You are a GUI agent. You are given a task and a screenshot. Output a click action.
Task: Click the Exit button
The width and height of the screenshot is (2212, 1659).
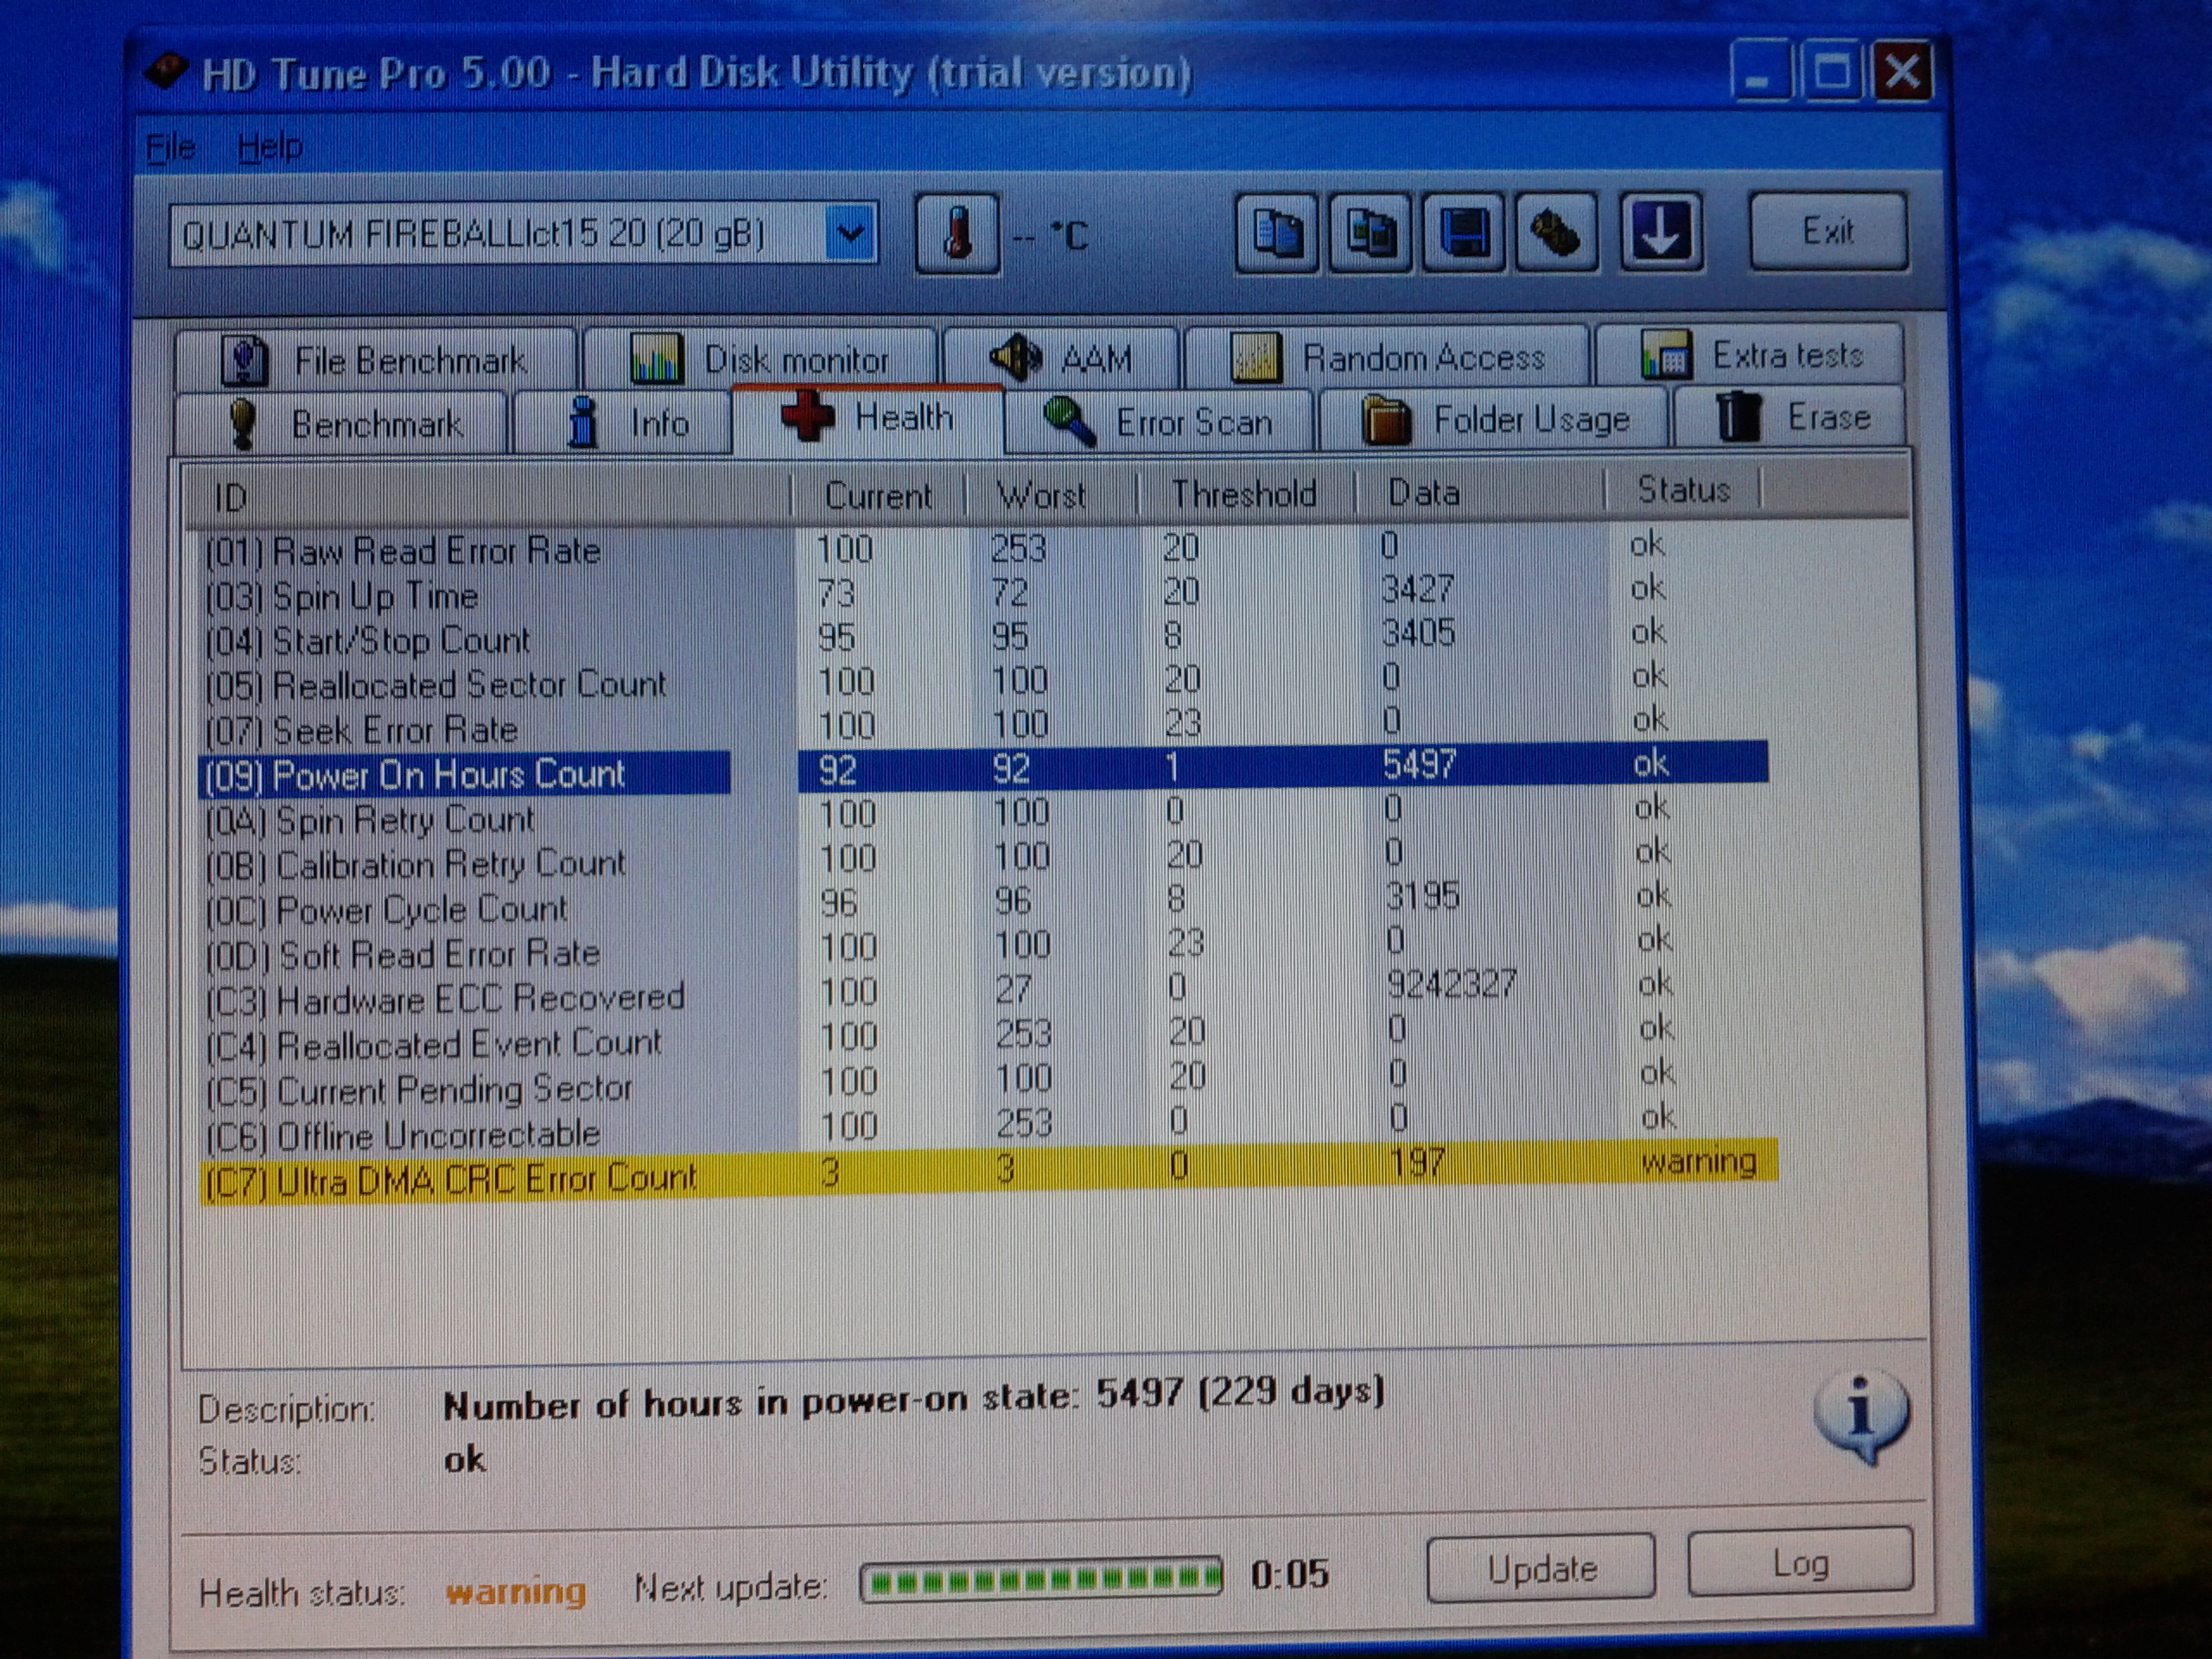(1829, 232)
